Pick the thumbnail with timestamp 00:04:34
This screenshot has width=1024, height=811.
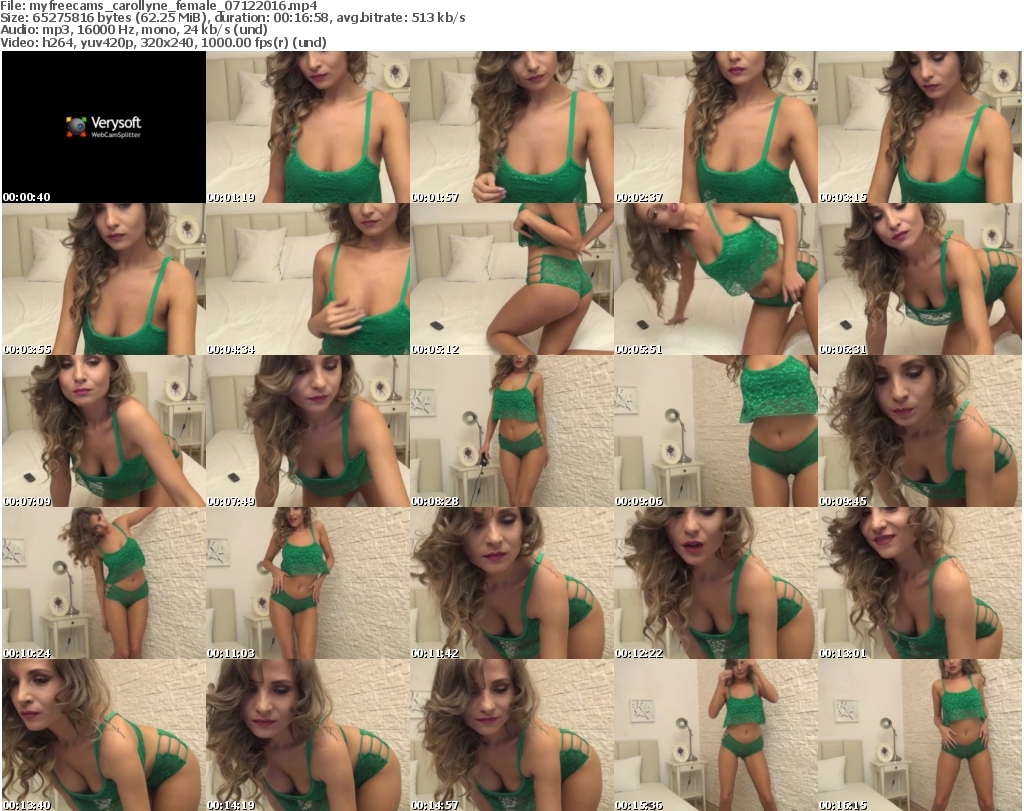pyautogui.click(x=308, y=279)
